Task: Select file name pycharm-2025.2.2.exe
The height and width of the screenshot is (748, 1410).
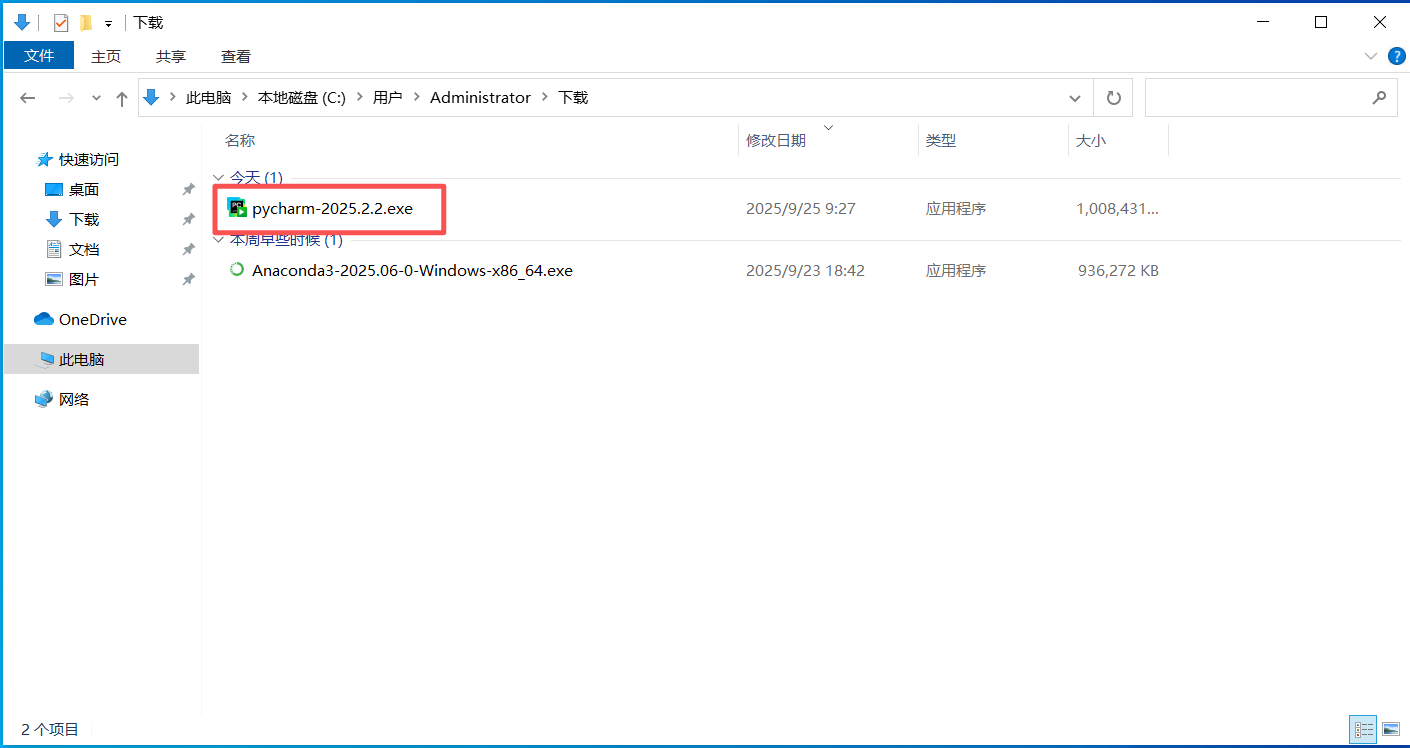Action: [332, 209]
